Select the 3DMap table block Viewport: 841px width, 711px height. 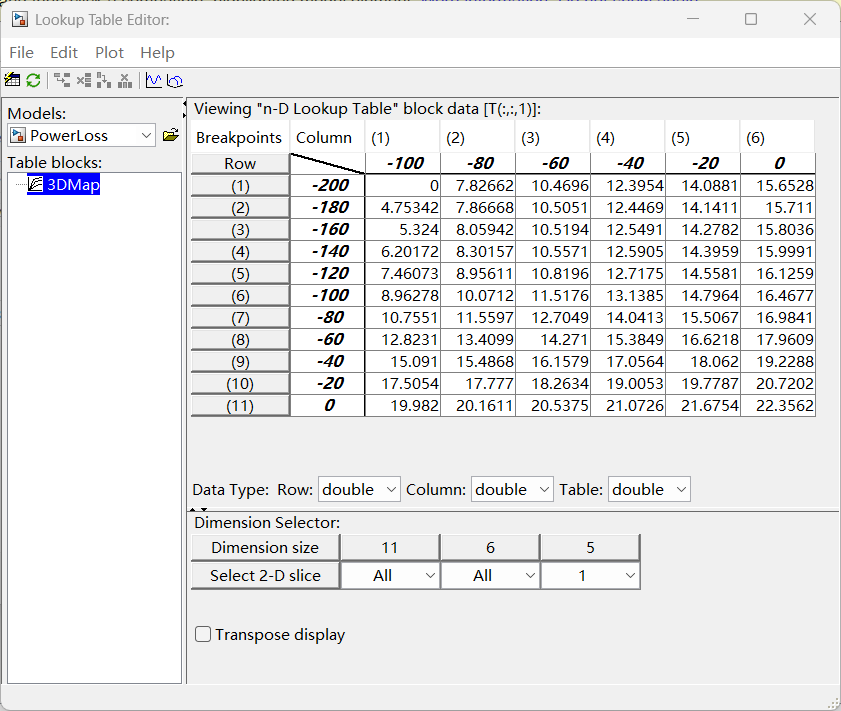point(63,184)
